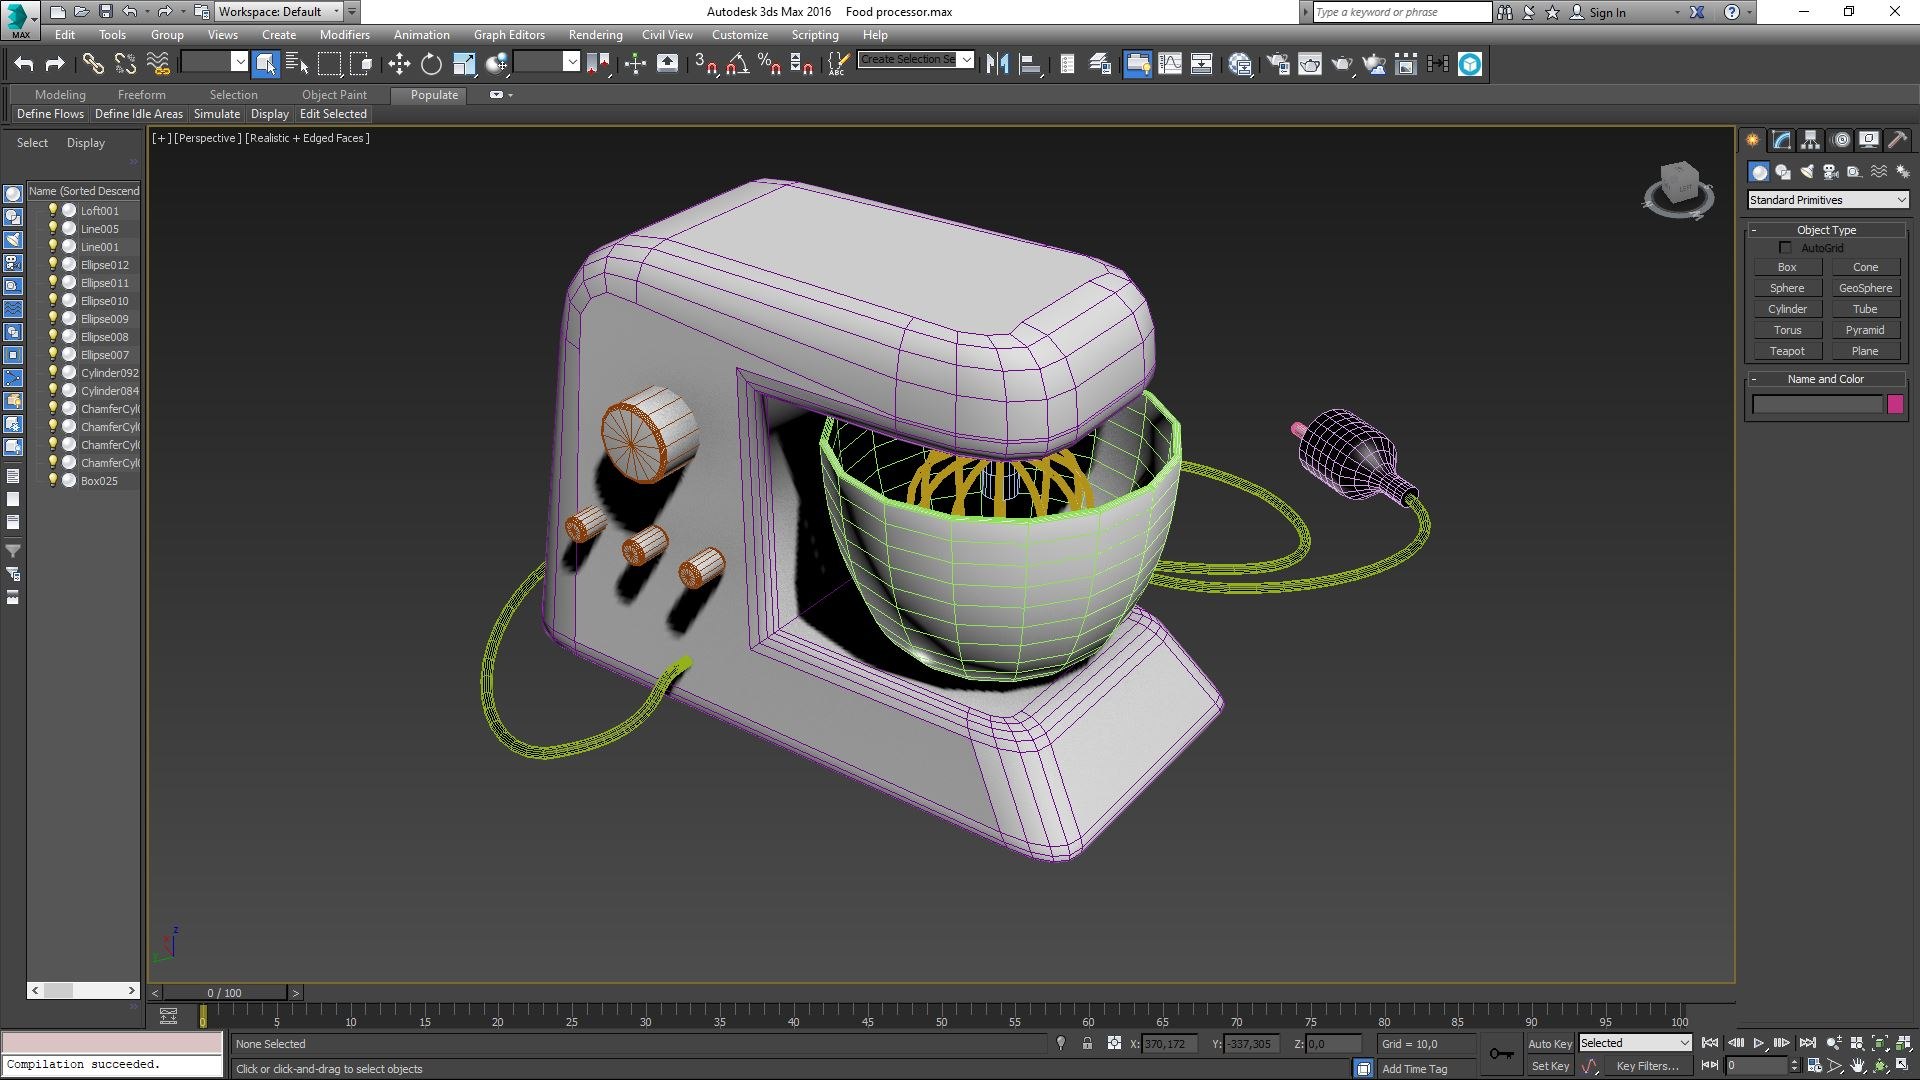1920x1080 pixels.
Task: Toggle Cylinder092 visibility bulb
Action: click(53, 372)
